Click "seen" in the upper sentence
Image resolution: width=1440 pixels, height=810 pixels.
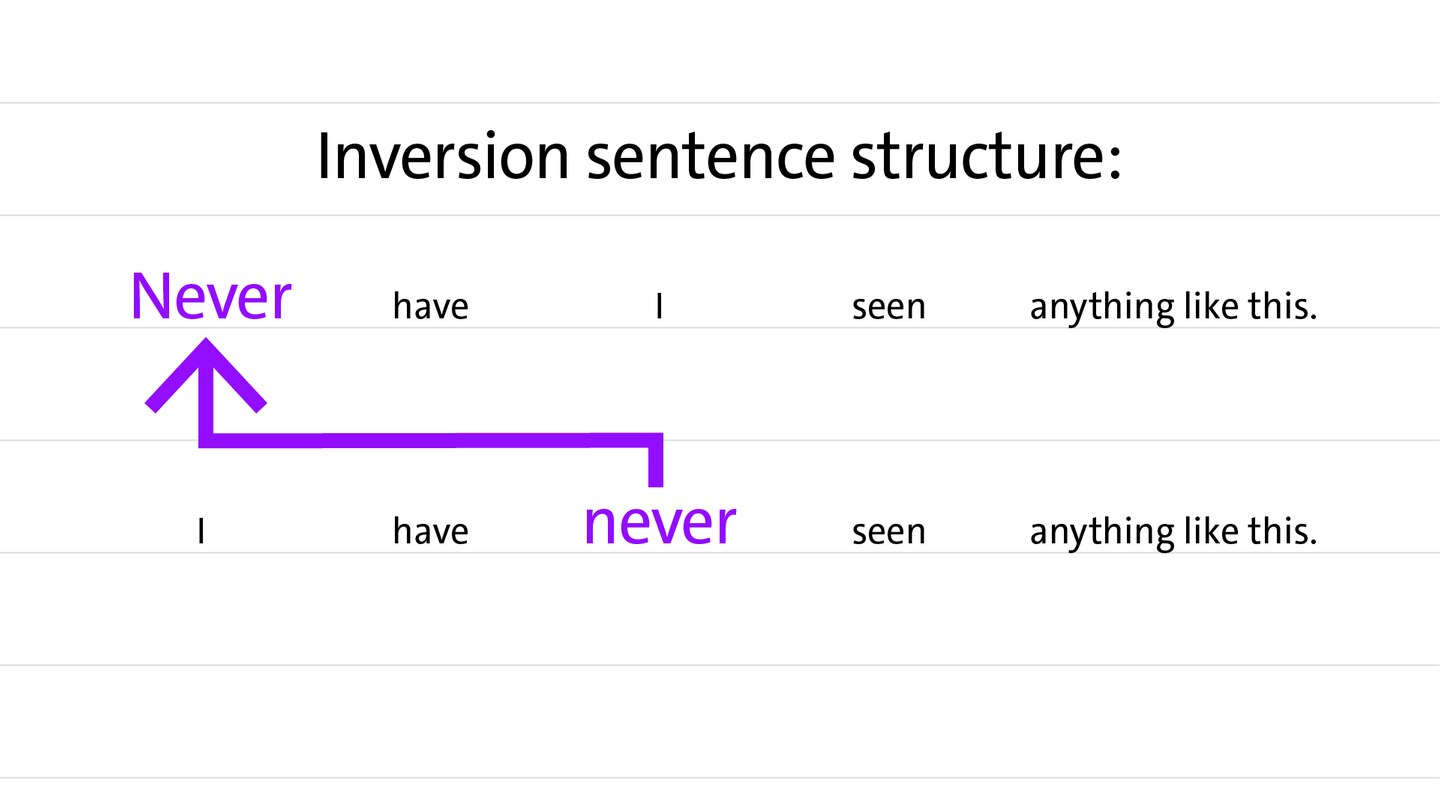tap(888, 306)
